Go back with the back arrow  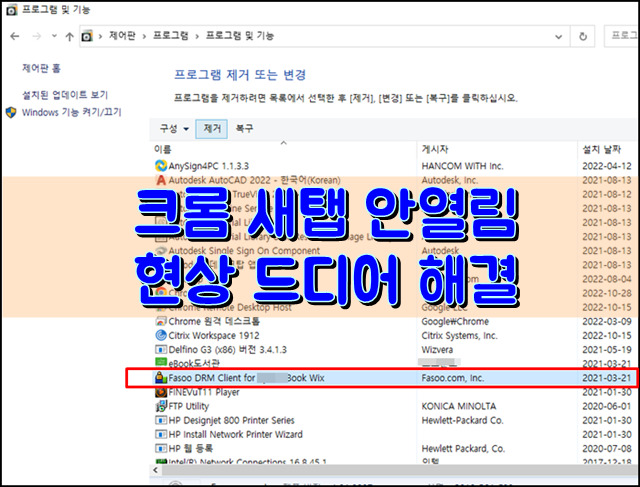(x=15, y=36)
